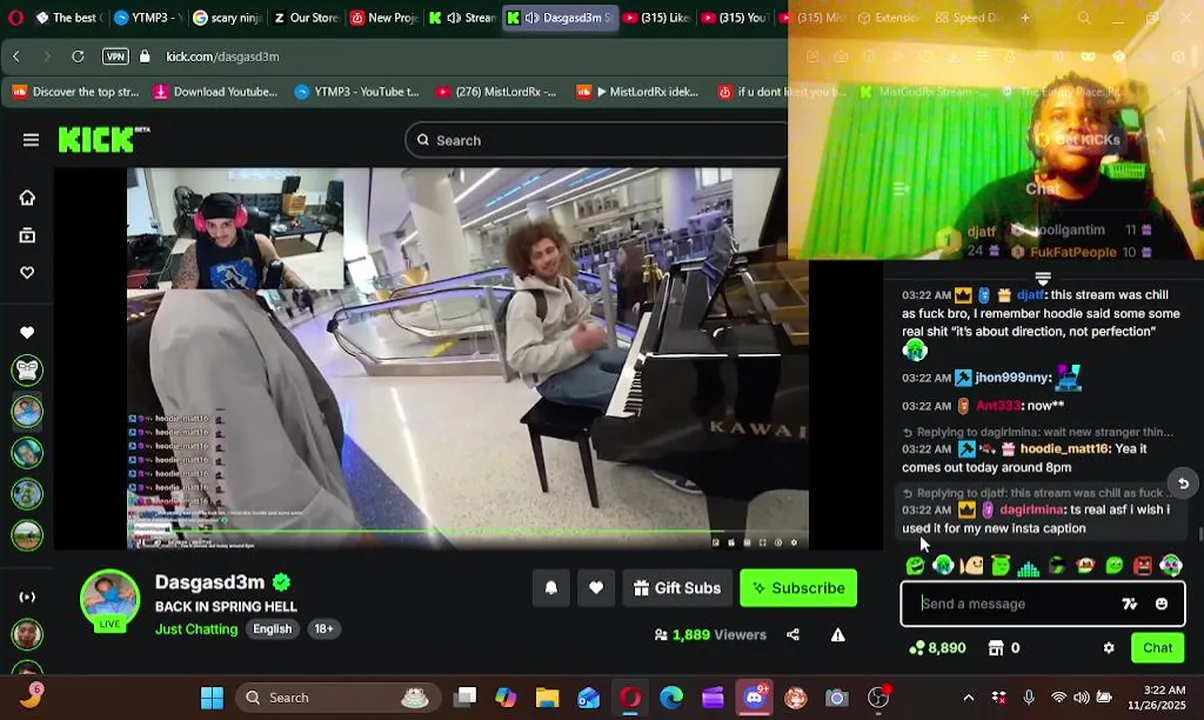Open Windows Start menu
Image resolution: width=1204 pixels, height=720 pixels.
(212, 698)
